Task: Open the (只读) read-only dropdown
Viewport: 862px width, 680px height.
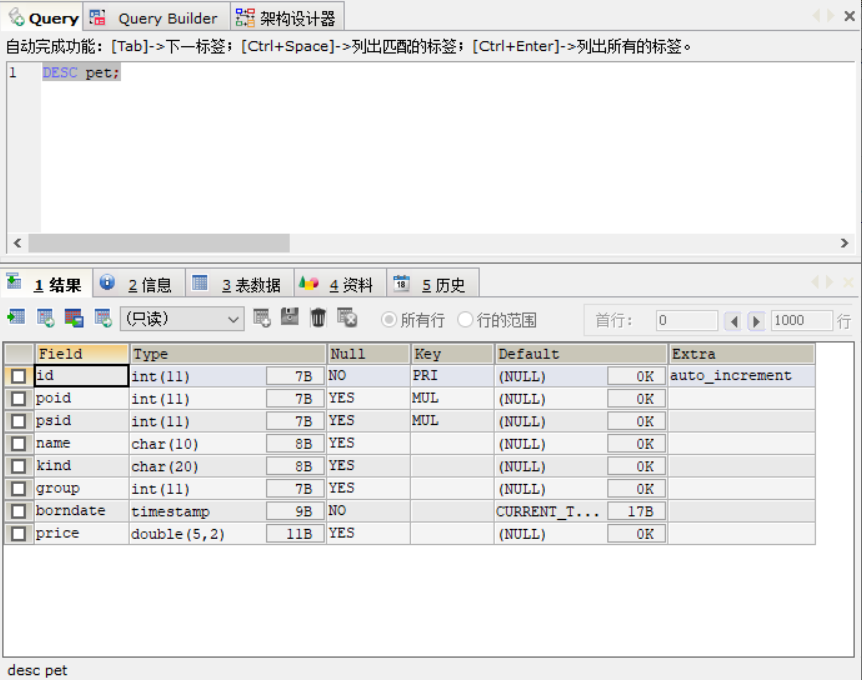Action: click(182, 319)
